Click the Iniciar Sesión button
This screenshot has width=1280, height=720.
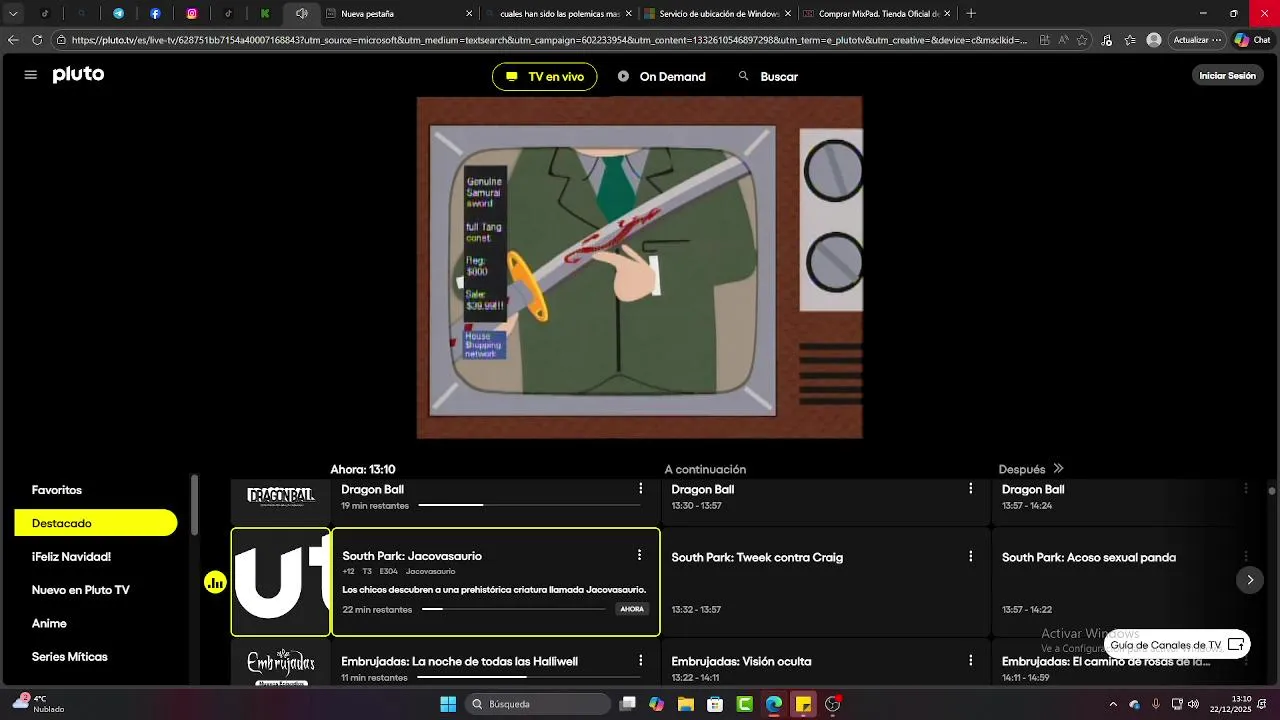pos(1227,76)
